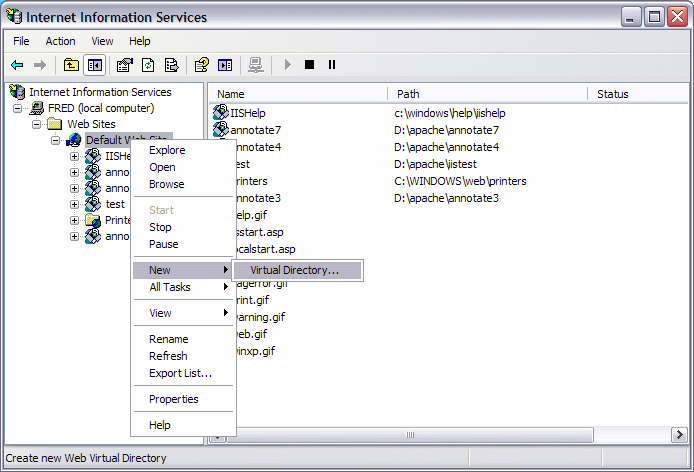This screenshot has width=694, height=472.
Task: Select the path D:\apache\annotate7
Action: pos(446,130)
